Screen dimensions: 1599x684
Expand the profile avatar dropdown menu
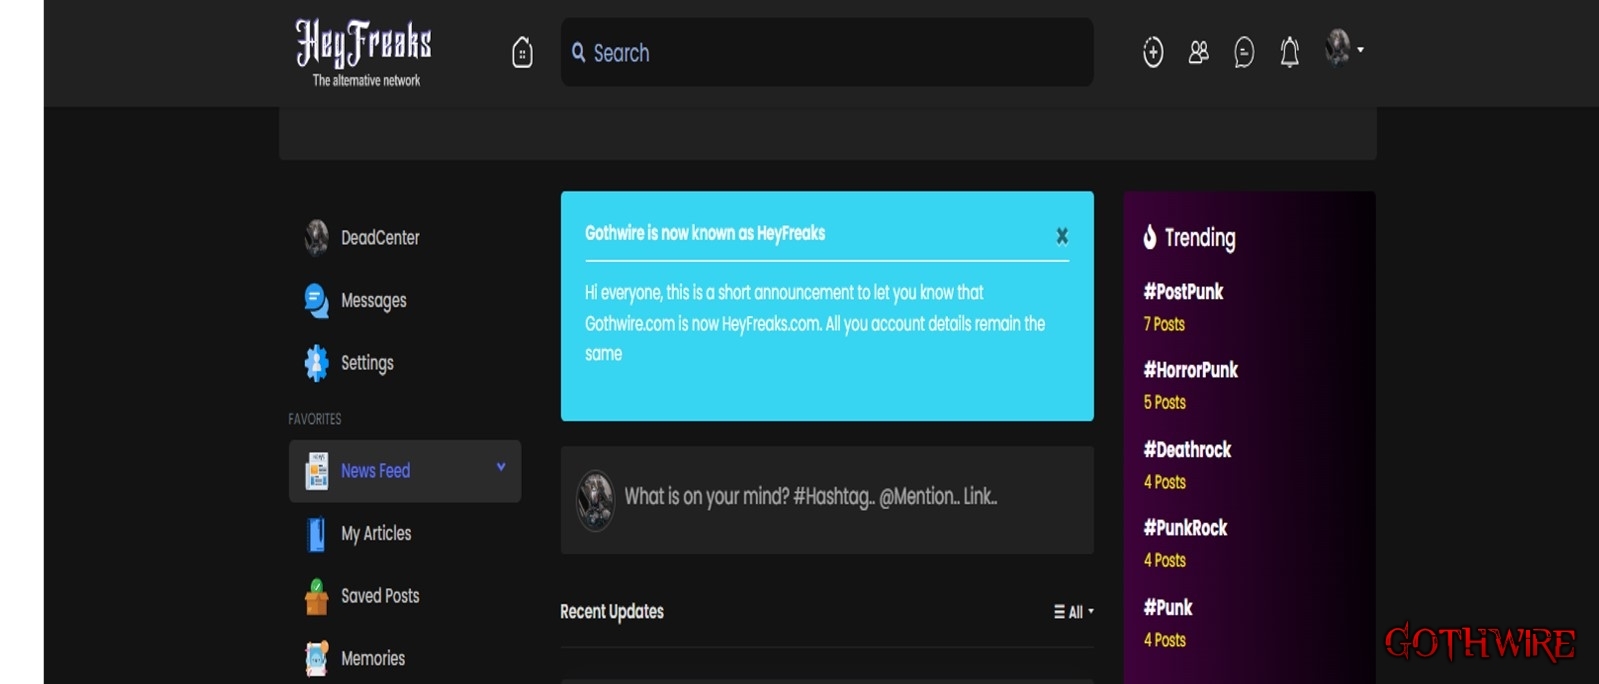click(x=1344, y=48)
